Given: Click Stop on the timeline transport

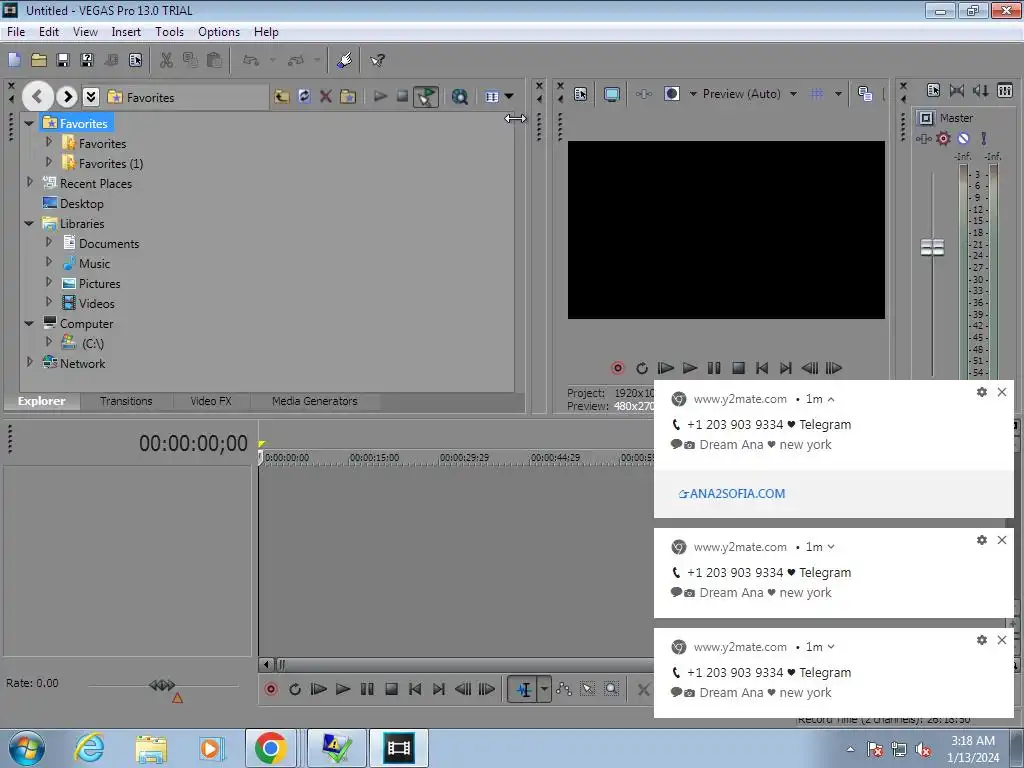Looking at the screenshot, I should tap(391, 689).
